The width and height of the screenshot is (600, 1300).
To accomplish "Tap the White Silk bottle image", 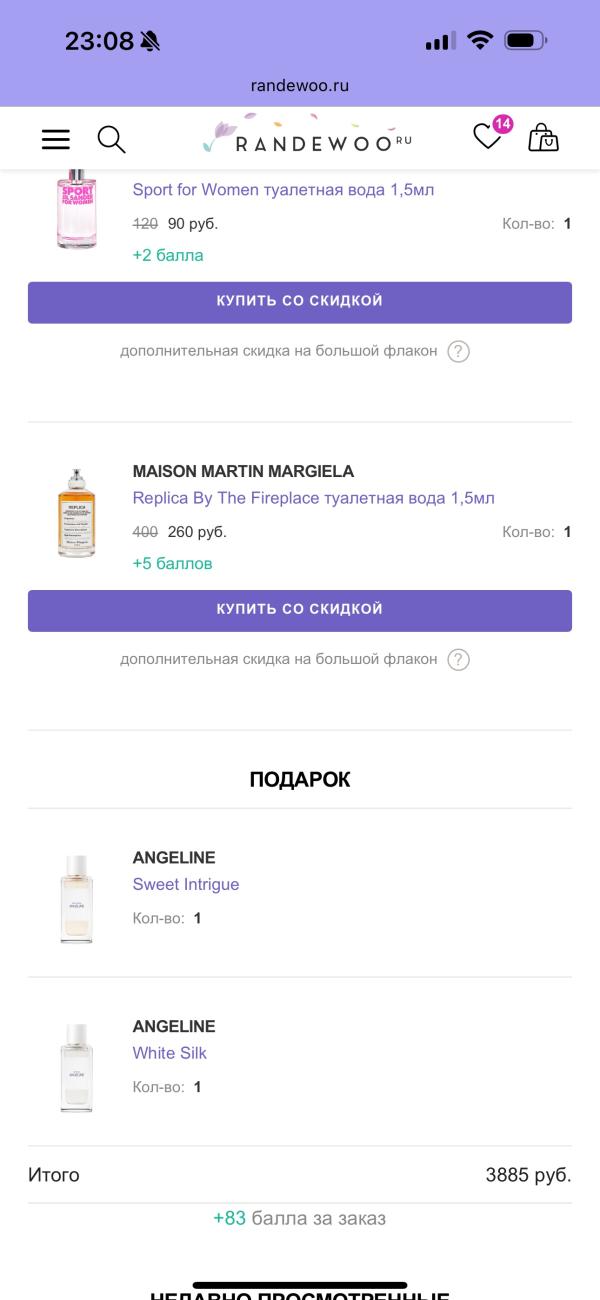I will (77, 1067).
